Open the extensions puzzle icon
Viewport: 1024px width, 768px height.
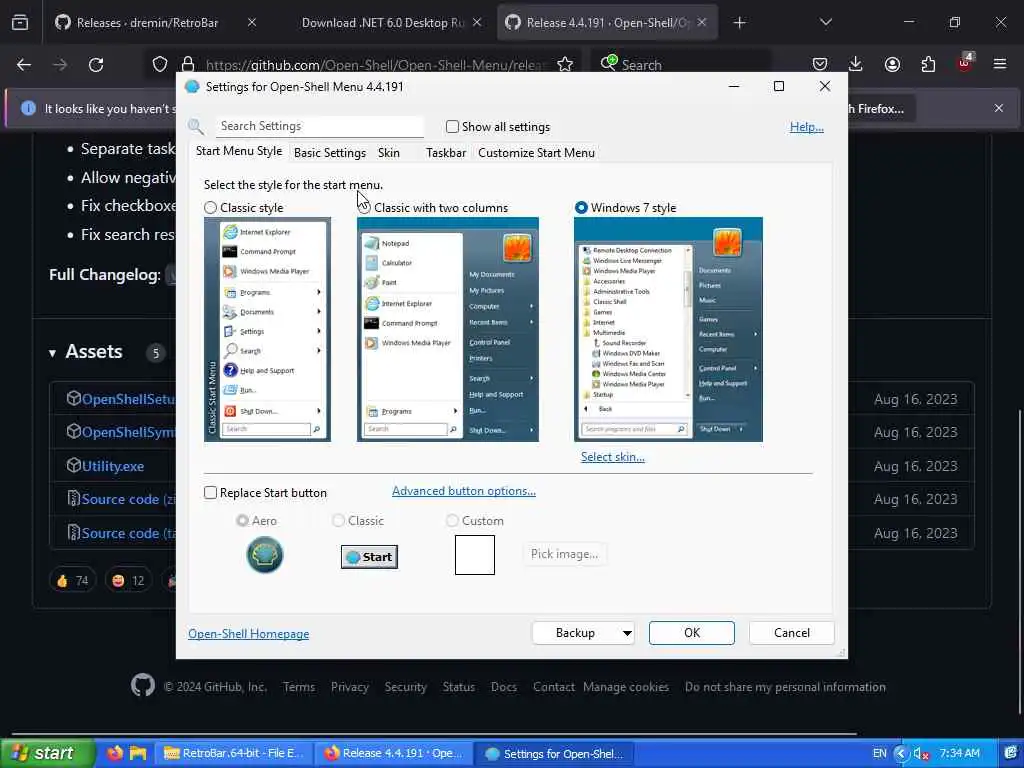[x=928, y=64]
